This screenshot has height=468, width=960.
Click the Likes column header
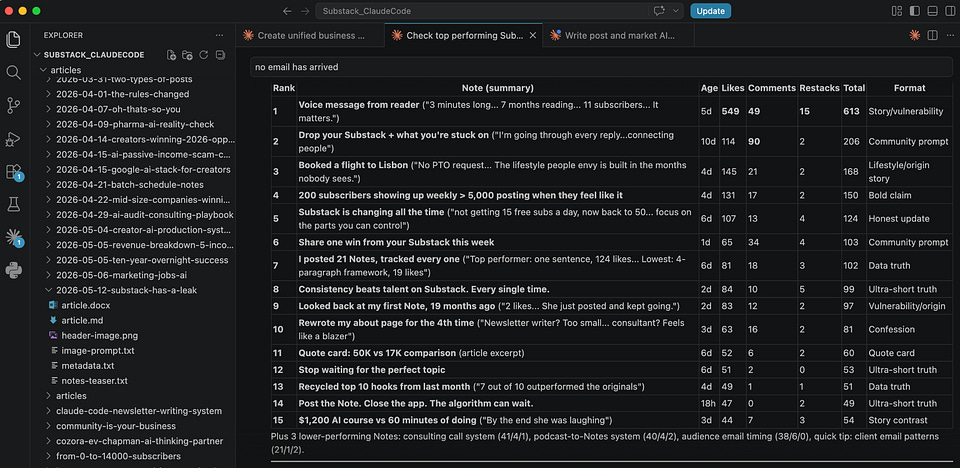[733, 88]
